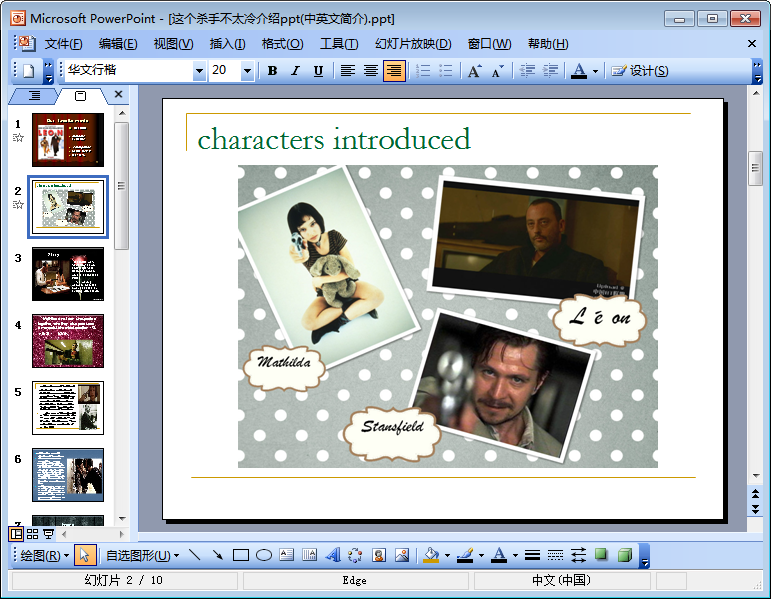
Task: Switch to the Slides thumbnail tab
Action: point(80,95)
